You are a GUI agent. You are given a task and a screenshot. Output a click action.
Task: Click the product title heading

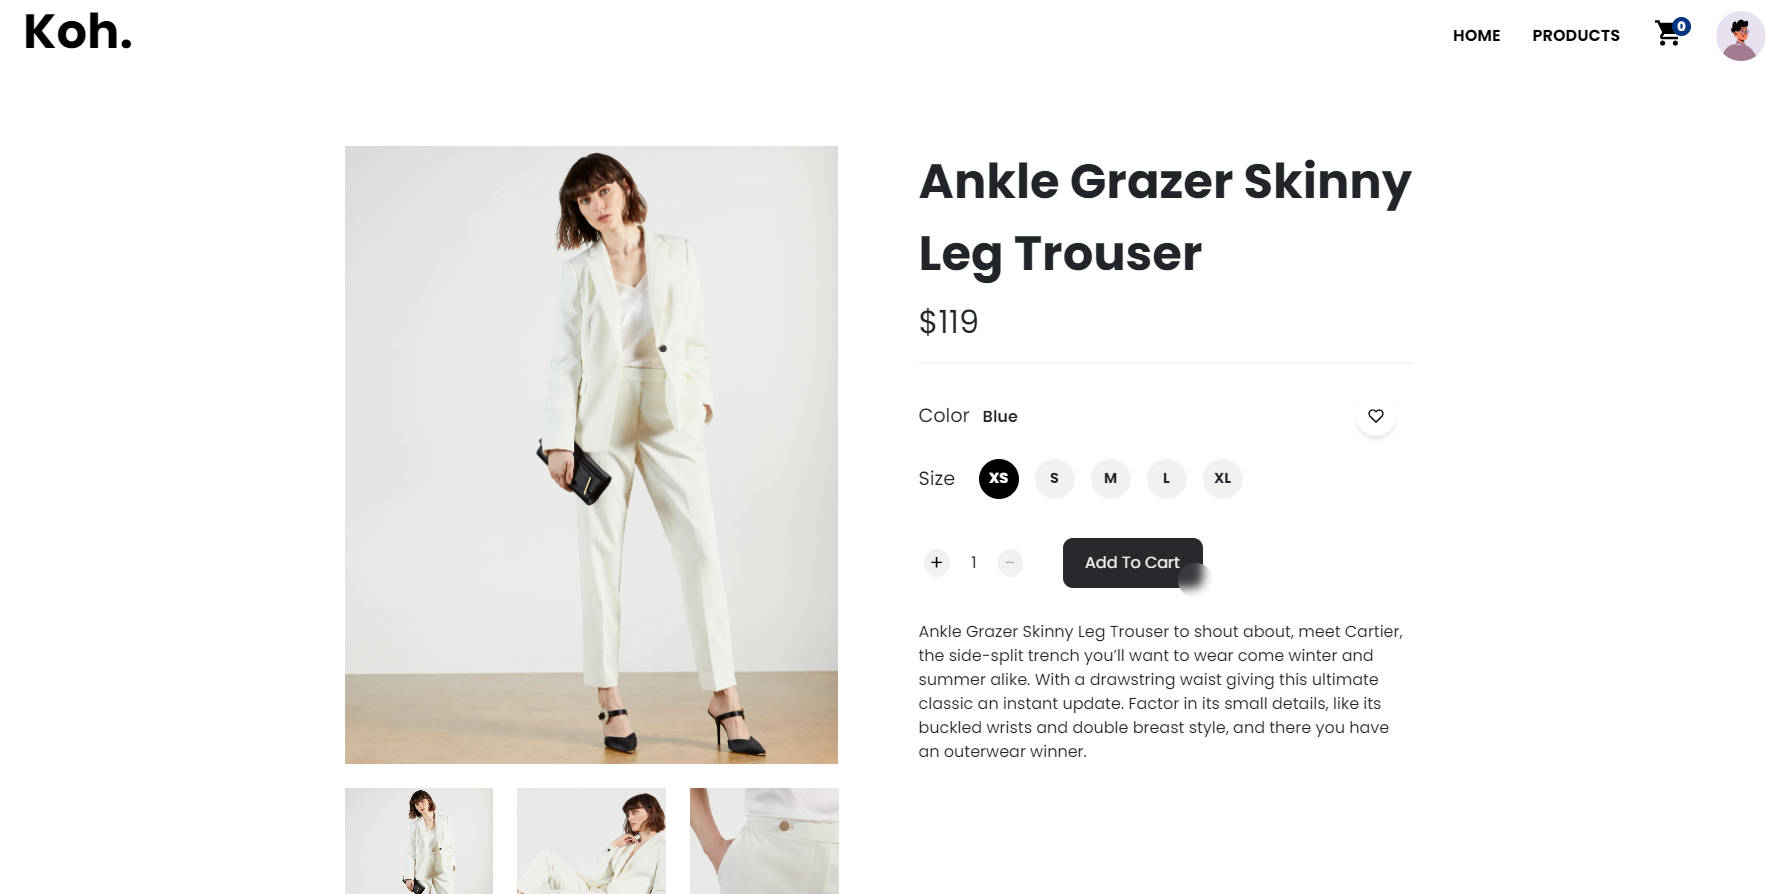(1165, 217)
